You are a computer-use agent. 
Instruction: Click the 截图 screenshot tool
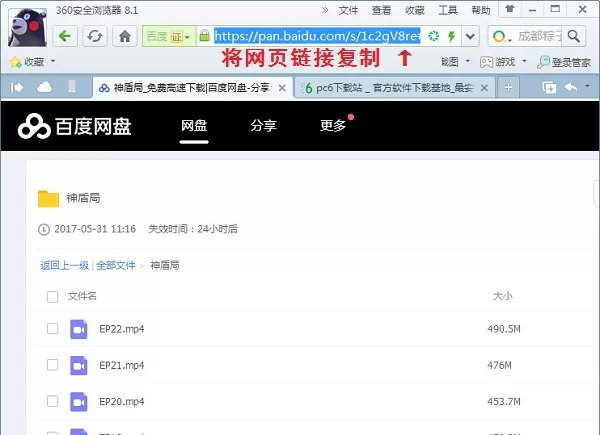click(x=450, y=62)
